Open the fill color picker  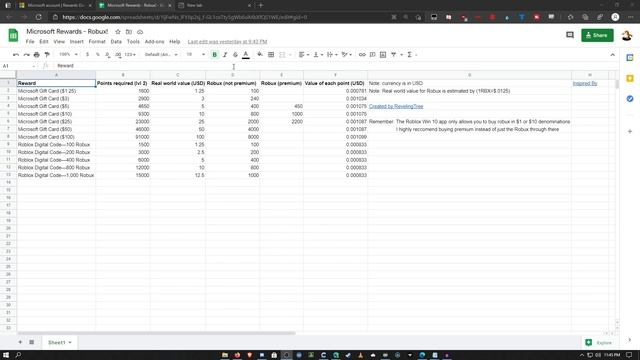click(x=260, y=55)
